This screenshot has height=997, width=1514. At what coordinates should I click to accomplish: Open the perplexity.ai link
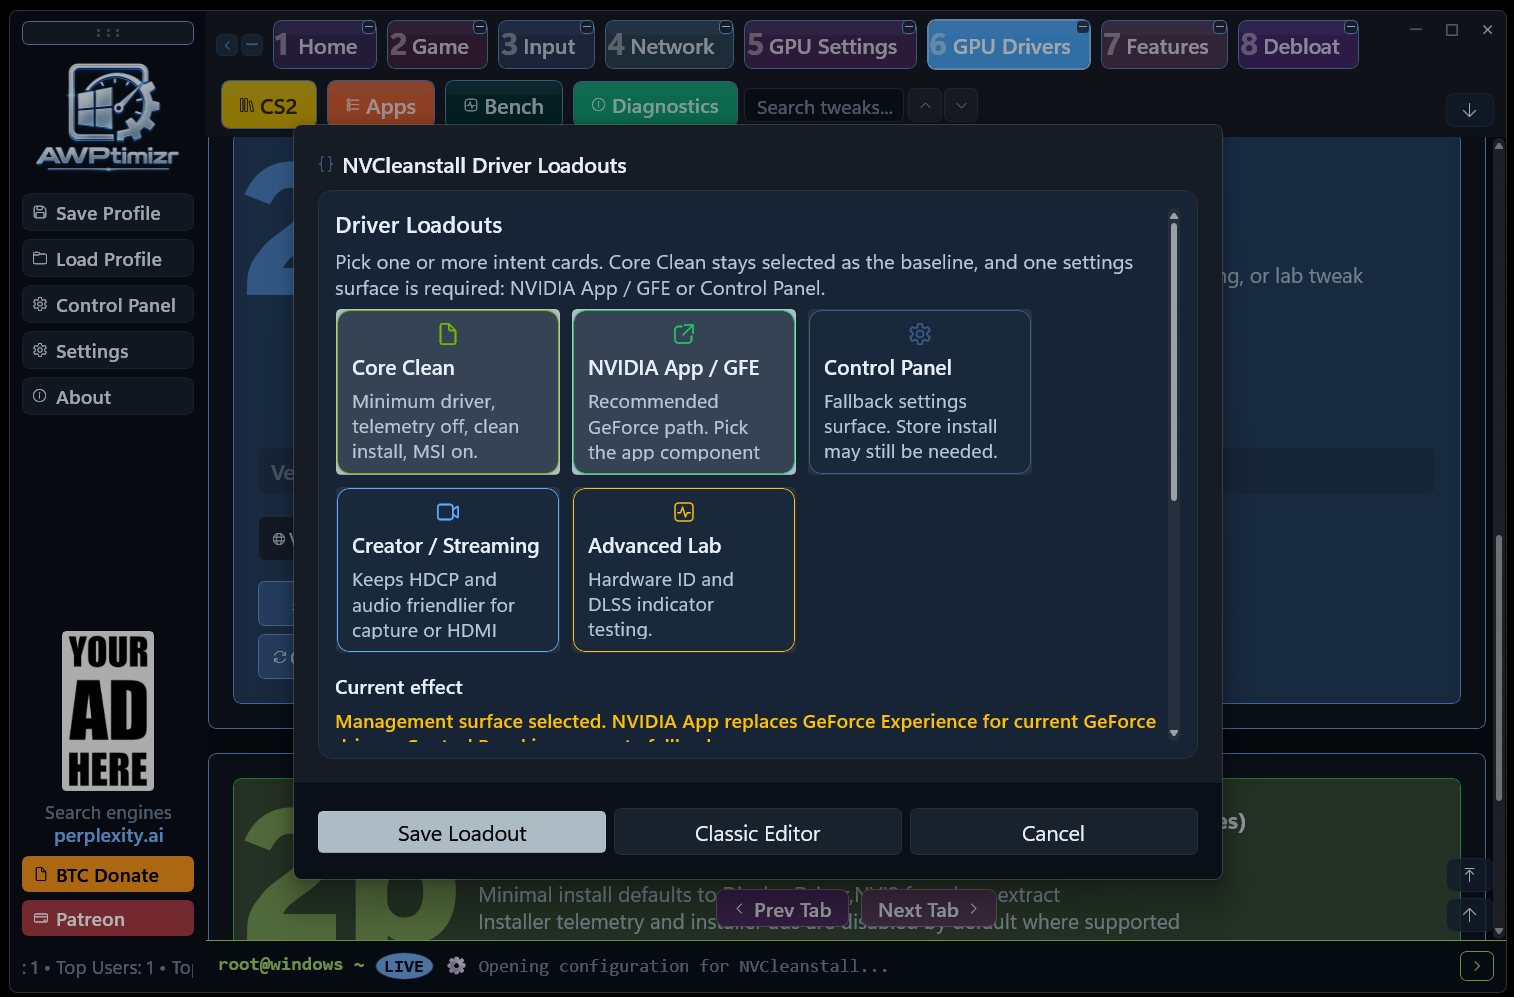(108, 835)
